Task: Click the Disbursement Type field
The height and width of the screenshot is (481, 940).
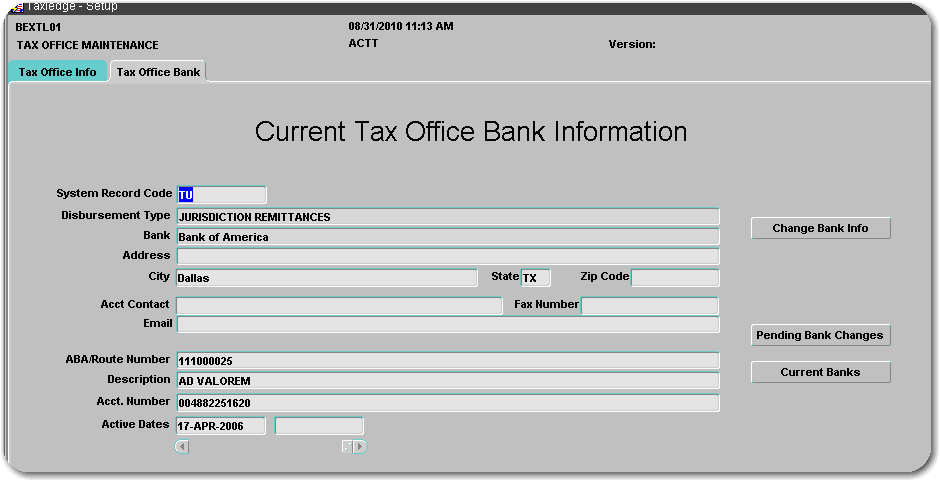Action: [447, 217]
